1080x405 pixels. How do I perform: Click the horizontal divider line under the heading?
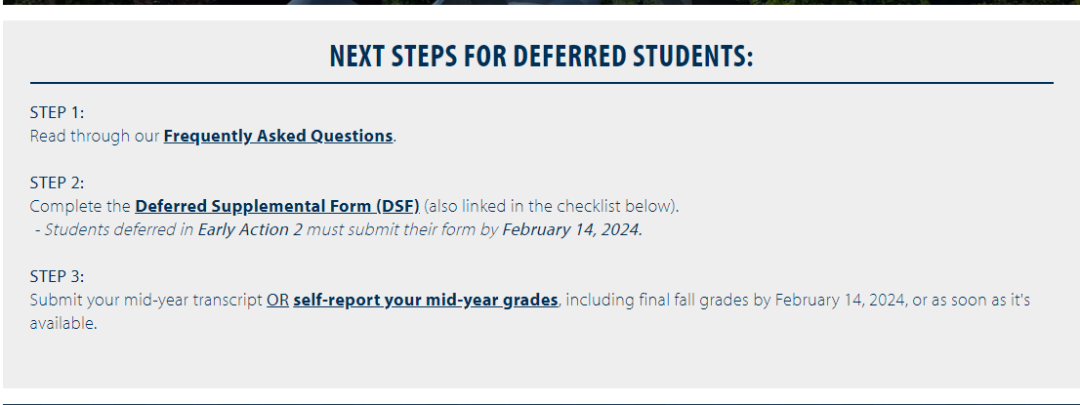pos(541,83)
